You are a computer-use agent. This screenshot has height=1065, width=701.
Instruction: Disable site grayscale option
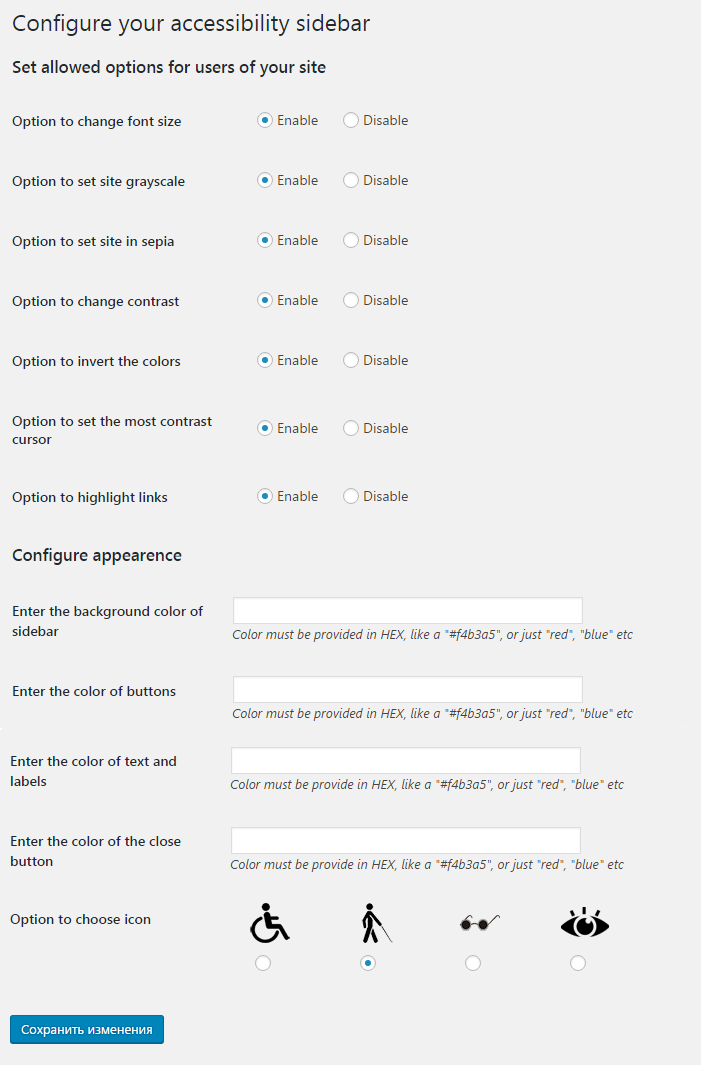pyautogui.click(x=350, y=180)
